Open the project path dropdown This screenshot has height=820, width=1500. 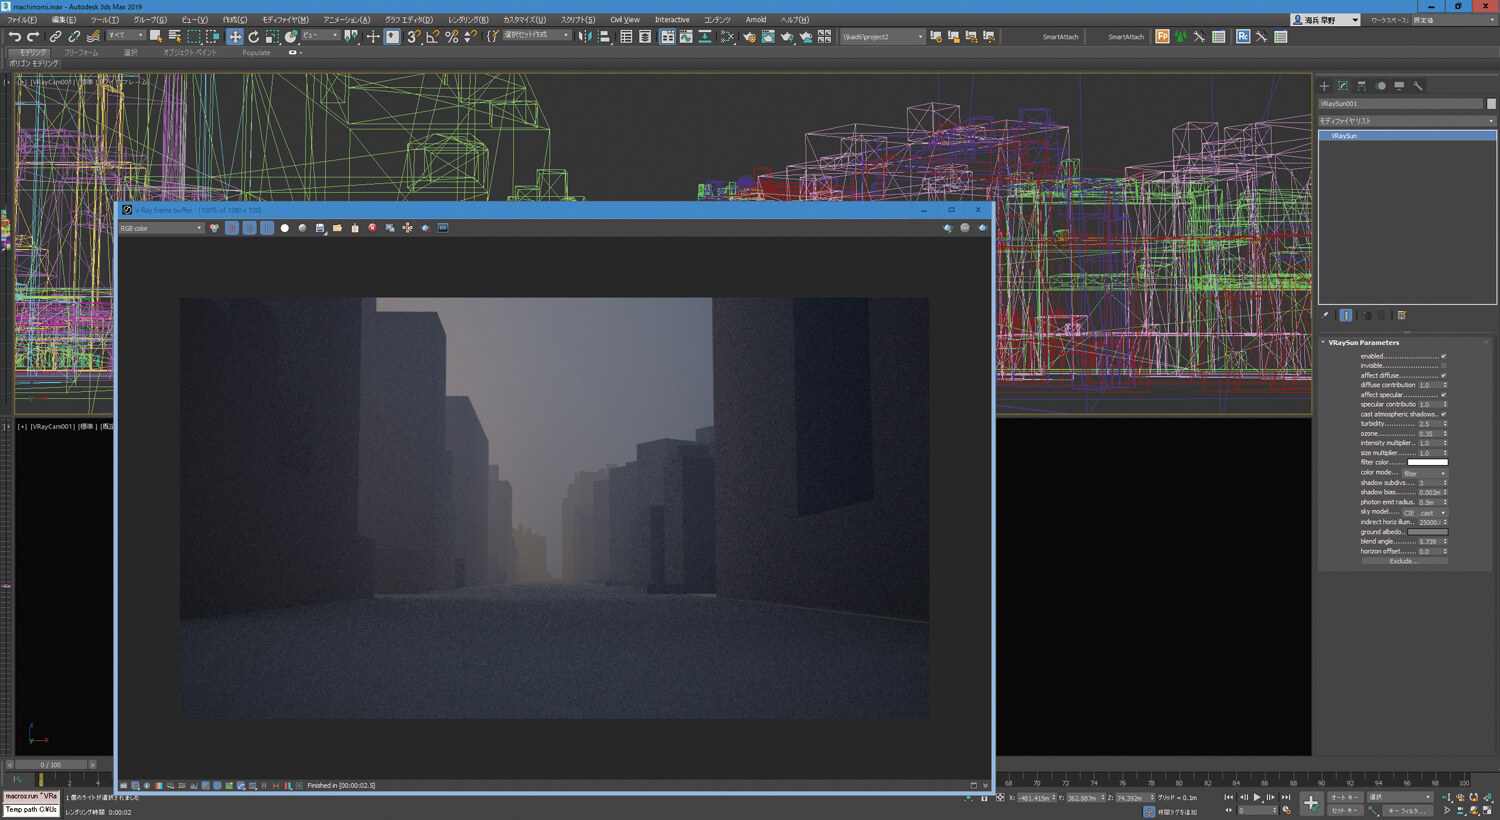click(x=882, y=37)
